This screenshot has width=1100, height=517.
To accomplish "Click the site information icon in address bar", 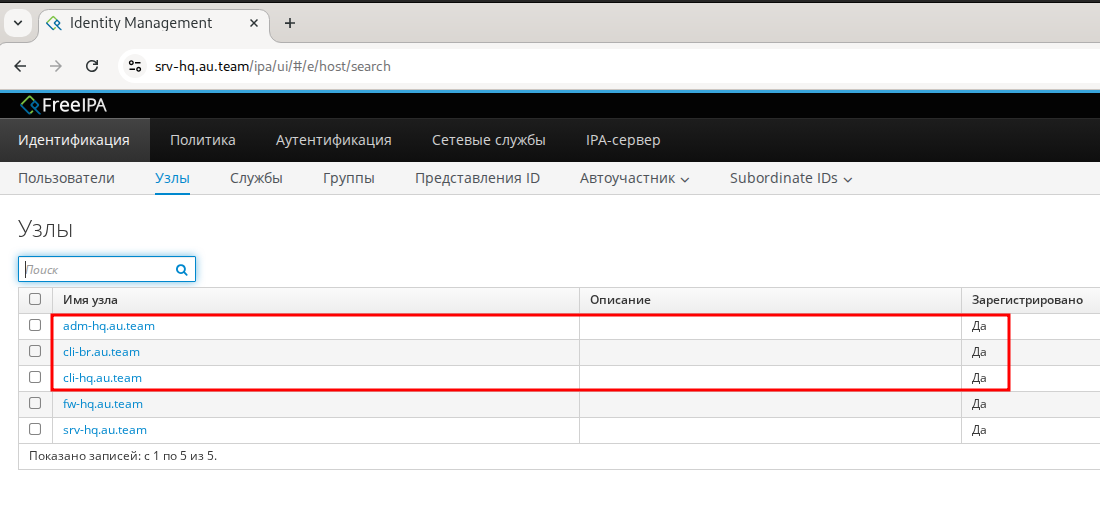I will (135, 66).
